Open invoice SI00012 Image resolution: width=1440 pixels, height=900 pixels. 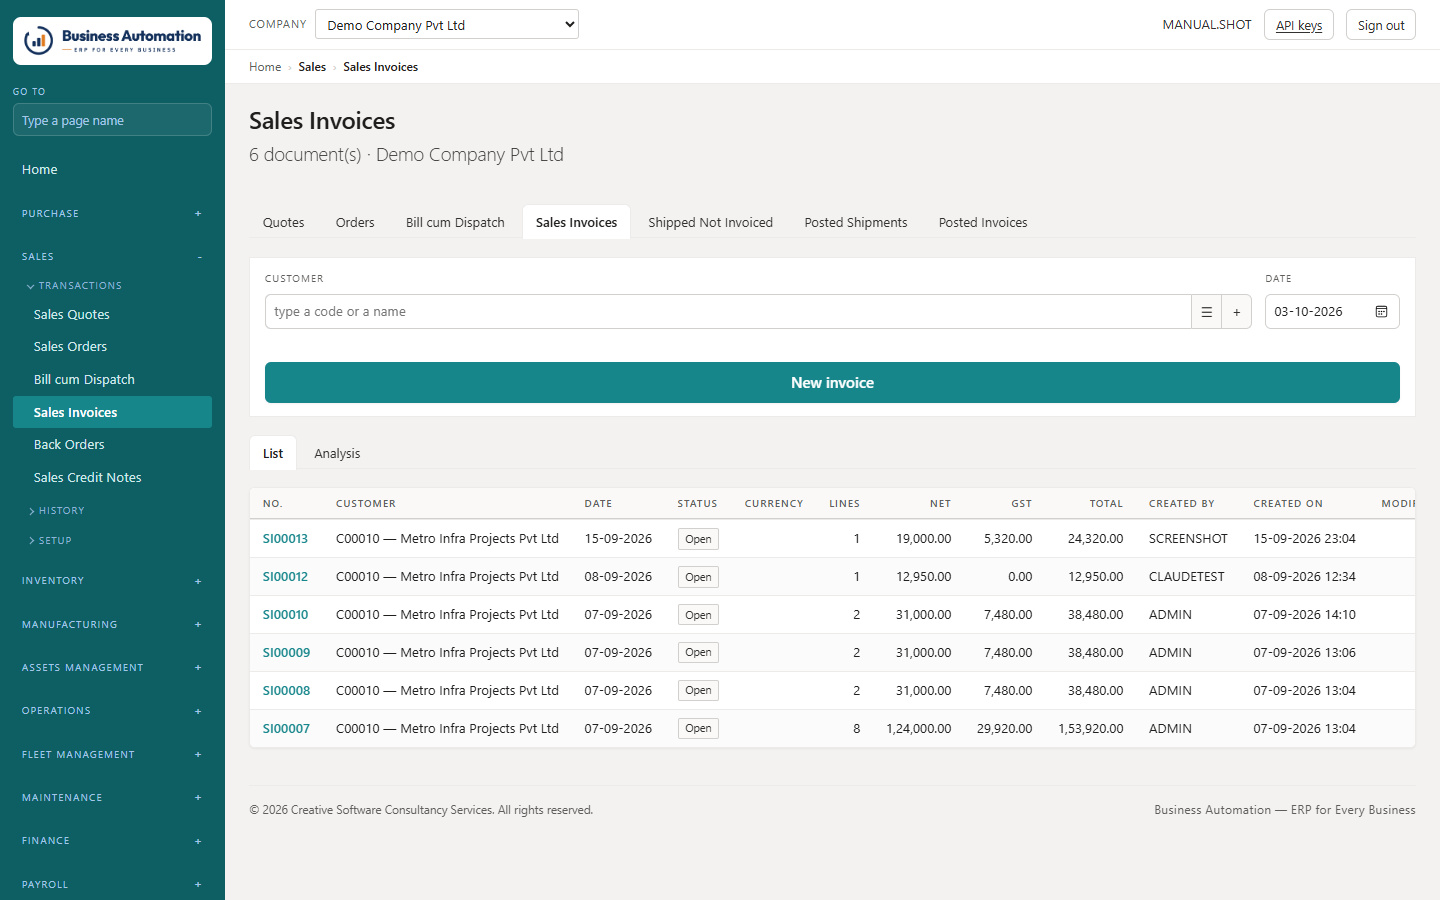285,577
